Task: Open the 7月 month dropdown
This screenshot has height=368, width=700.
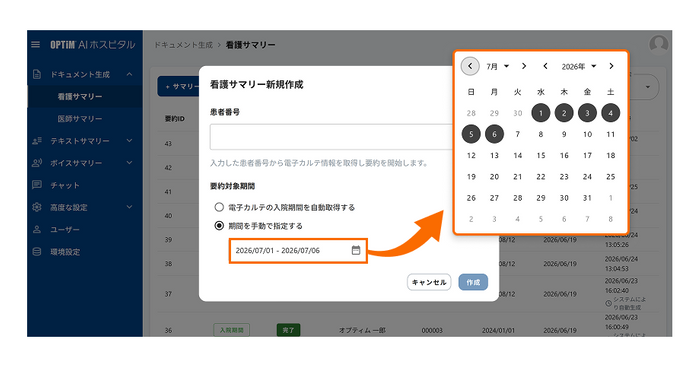Action: click(x=498, y=66)
